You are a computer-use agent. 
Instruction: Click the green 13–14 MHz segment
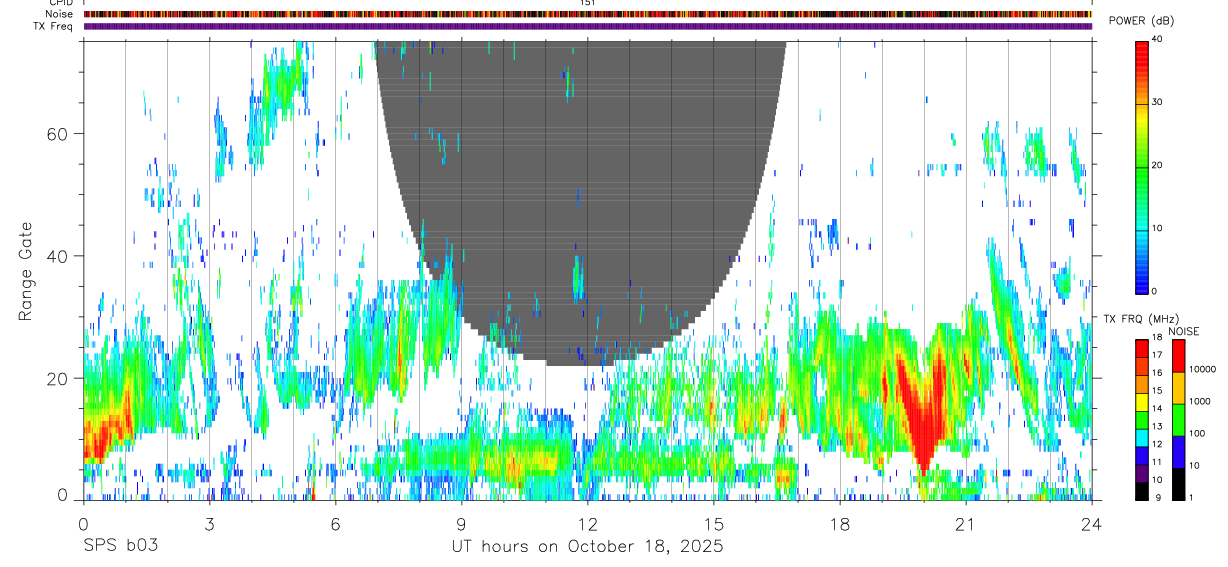tap(1143, 420)
